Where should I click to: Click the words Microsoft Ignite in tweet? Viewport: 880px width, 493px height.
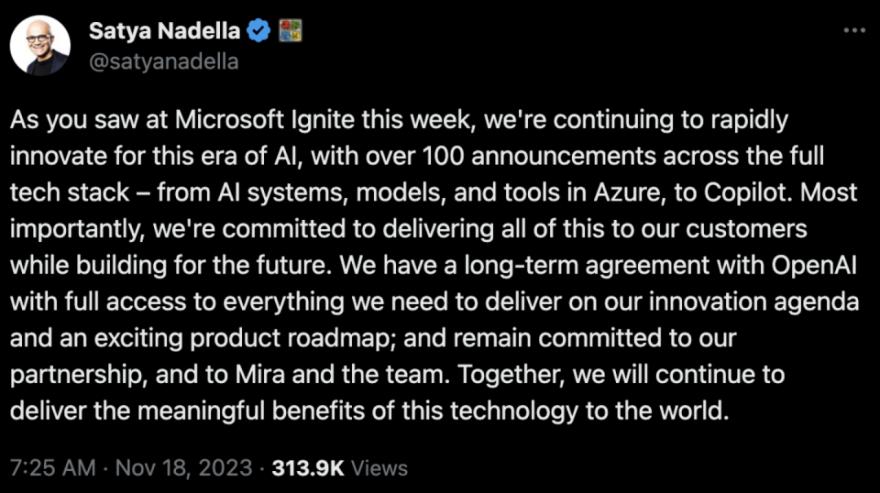click(264, 120)
